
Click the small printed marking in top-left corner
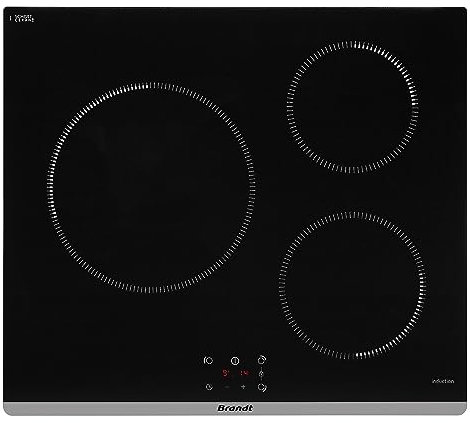point(23,18)
